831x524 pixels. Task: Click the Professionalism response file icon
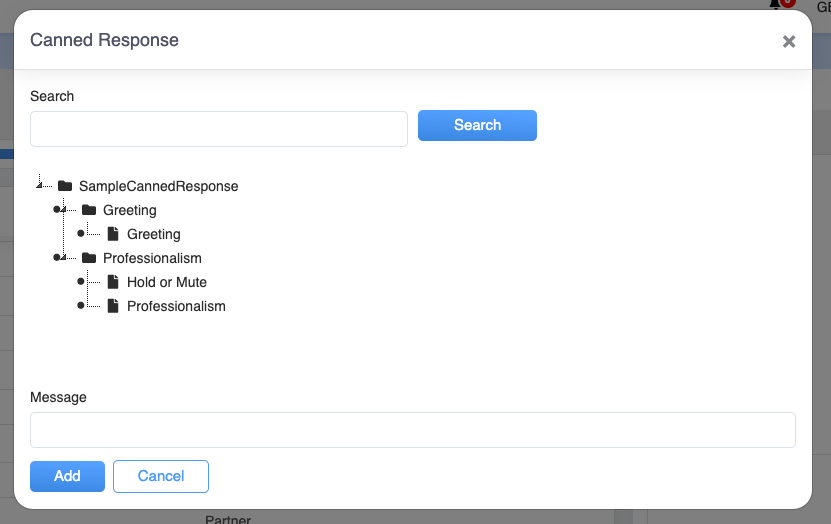[x=113, y=306]
